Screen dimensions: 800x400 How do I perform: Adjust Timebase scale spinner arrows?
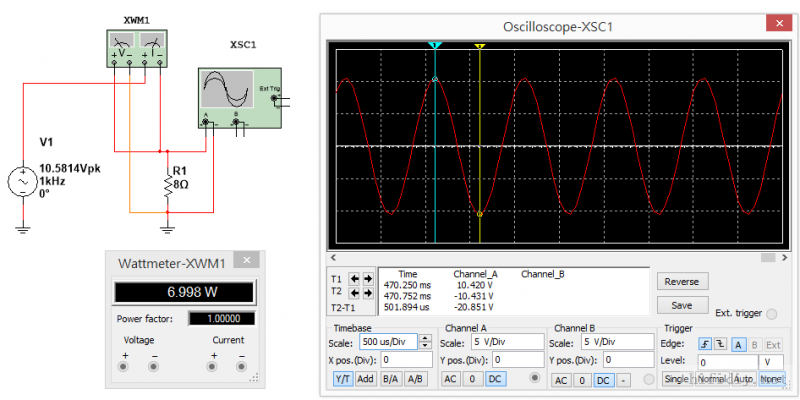click(426, 342)
